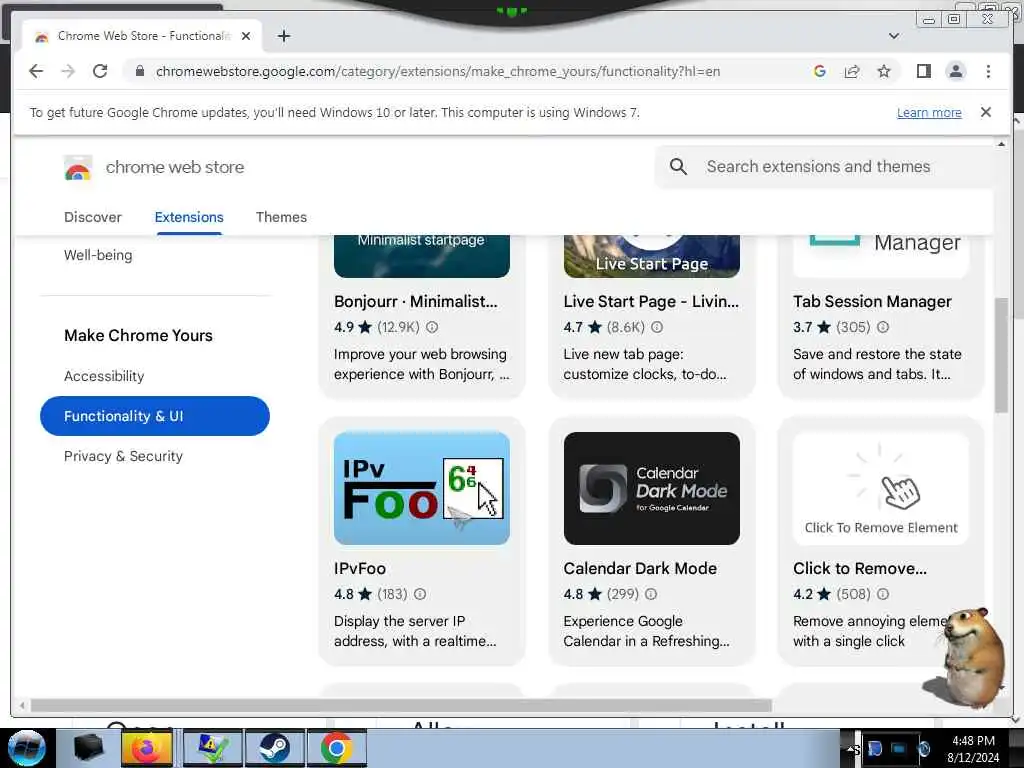
Task: Open a new browser tab
Action: tap(283, 36)
